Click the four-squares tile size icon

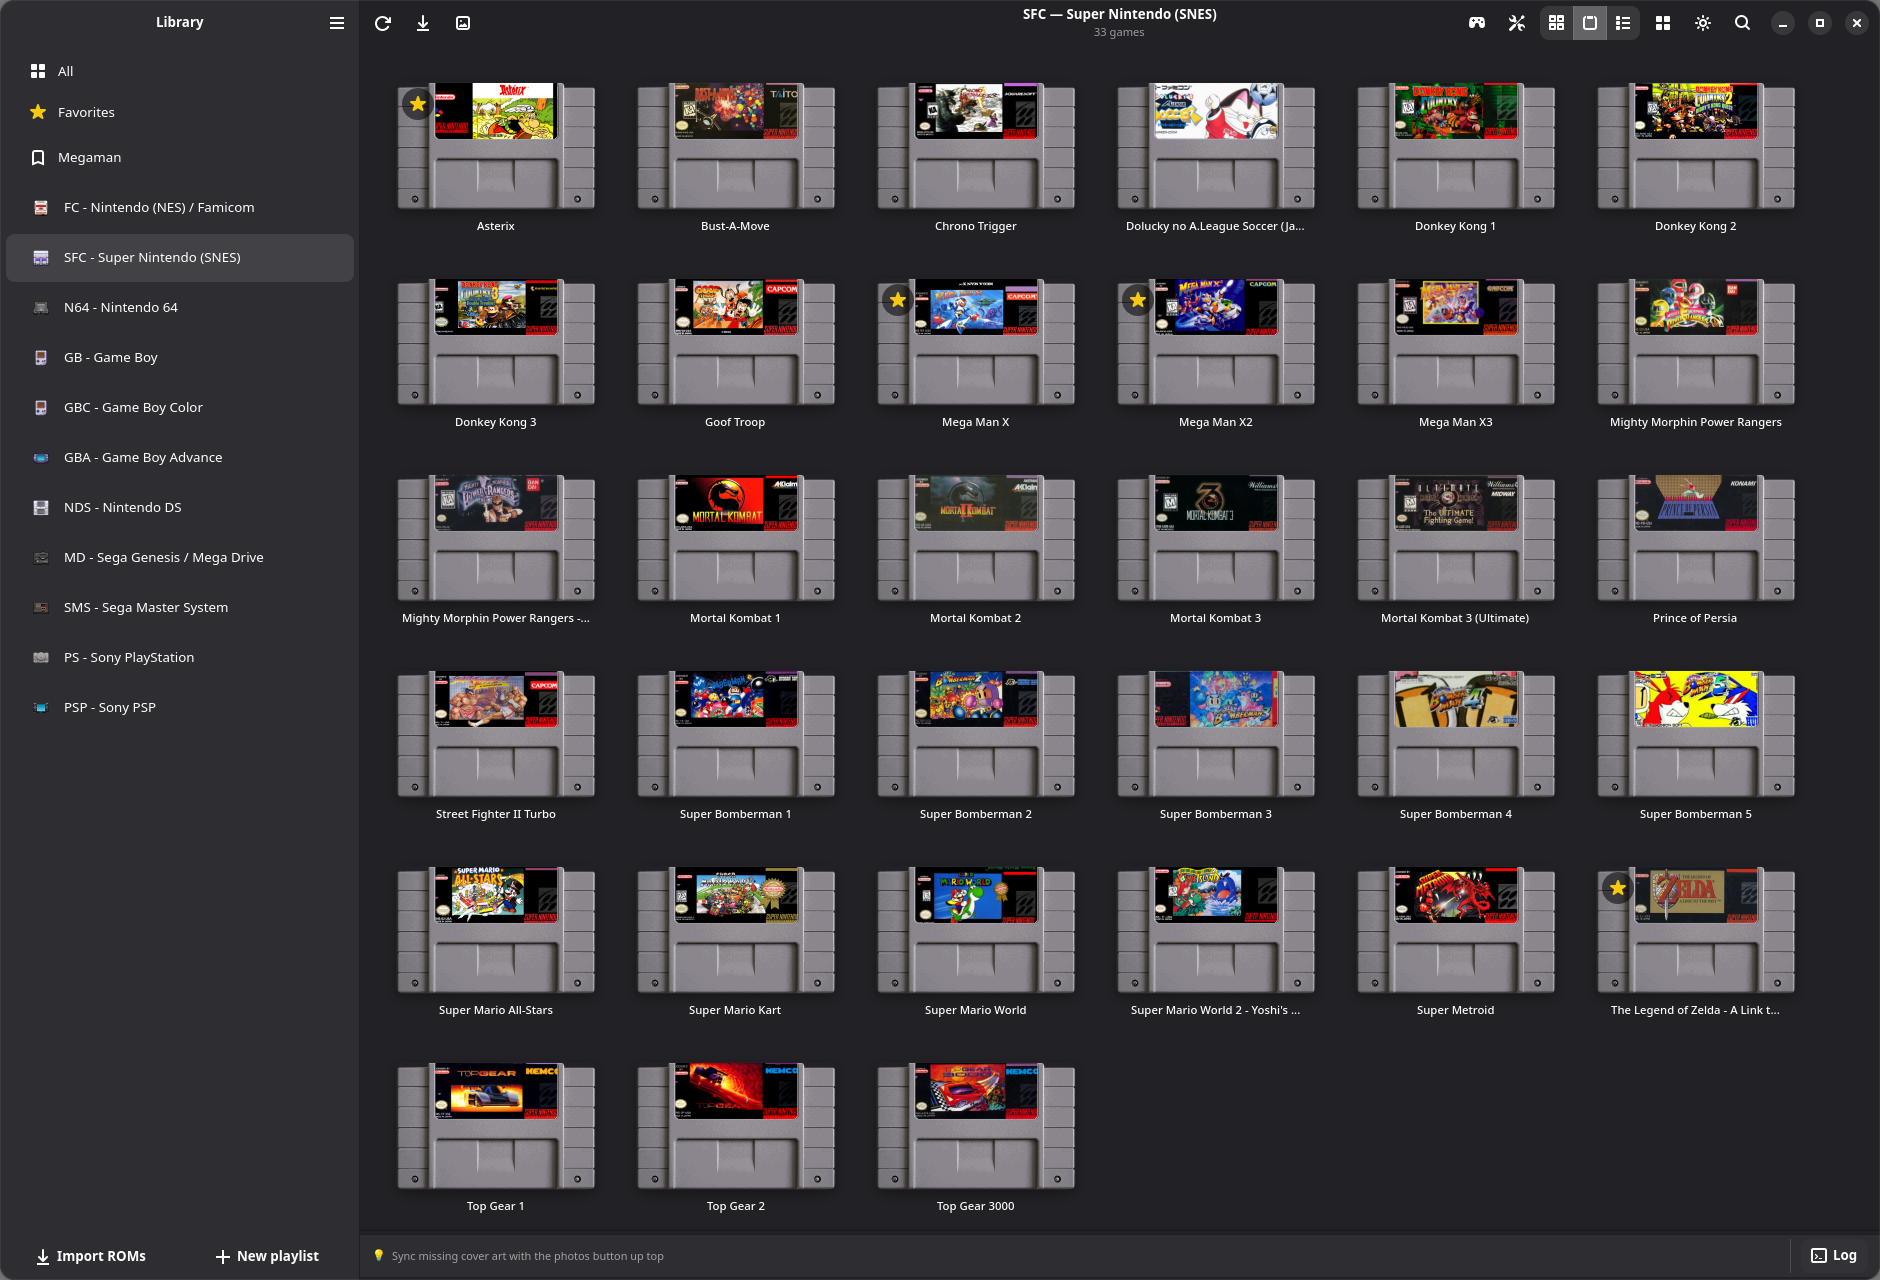click(1663, 23)
